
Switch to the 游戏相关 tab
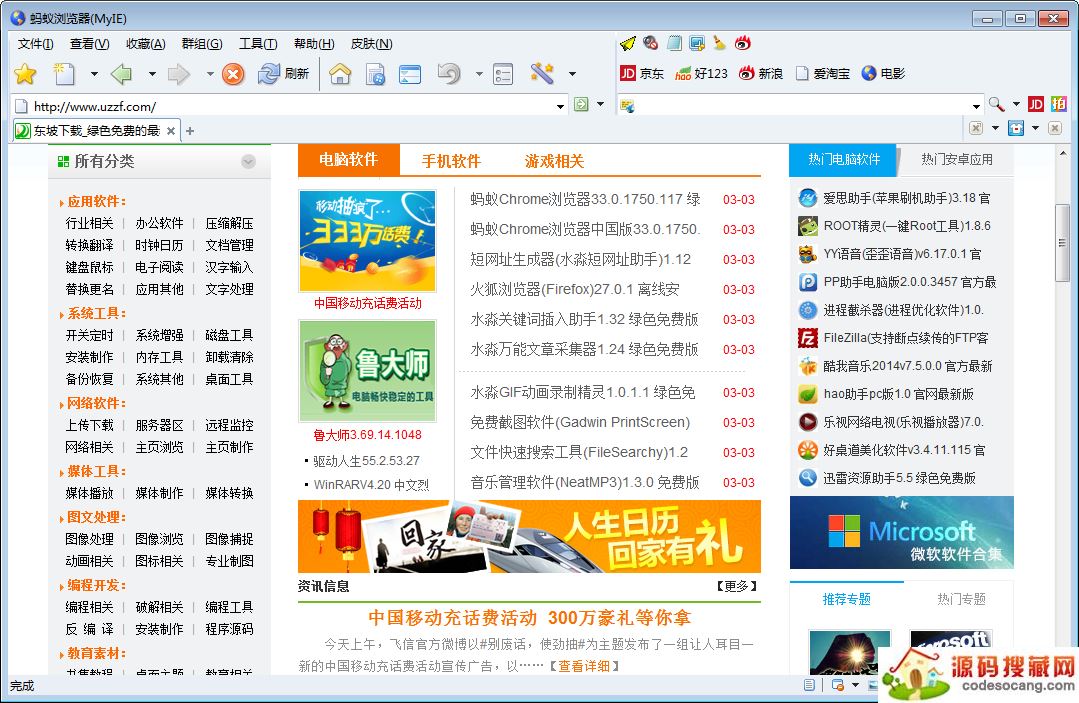pyautogui.click(x=555, y=161)
